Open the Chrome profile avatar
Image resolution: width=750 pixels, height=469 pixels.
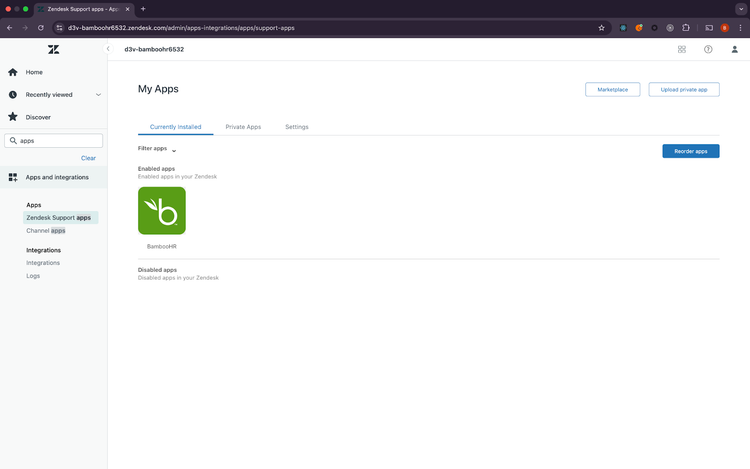[x=725, y=28]
